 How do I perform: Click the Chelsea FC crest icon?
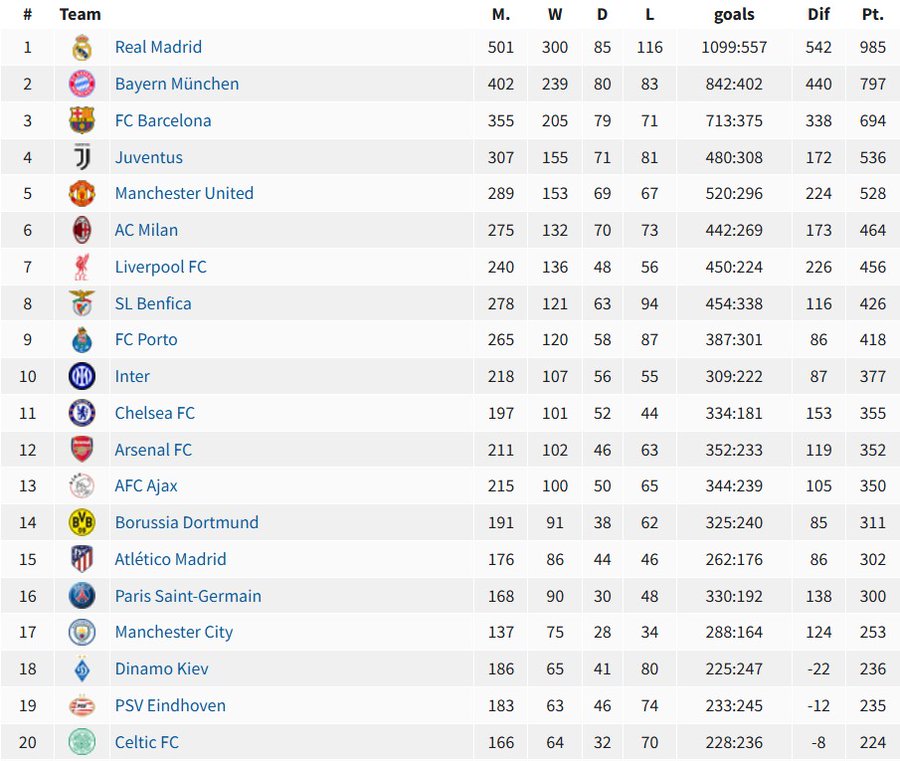pyautogui.click(x=82, y=413)
